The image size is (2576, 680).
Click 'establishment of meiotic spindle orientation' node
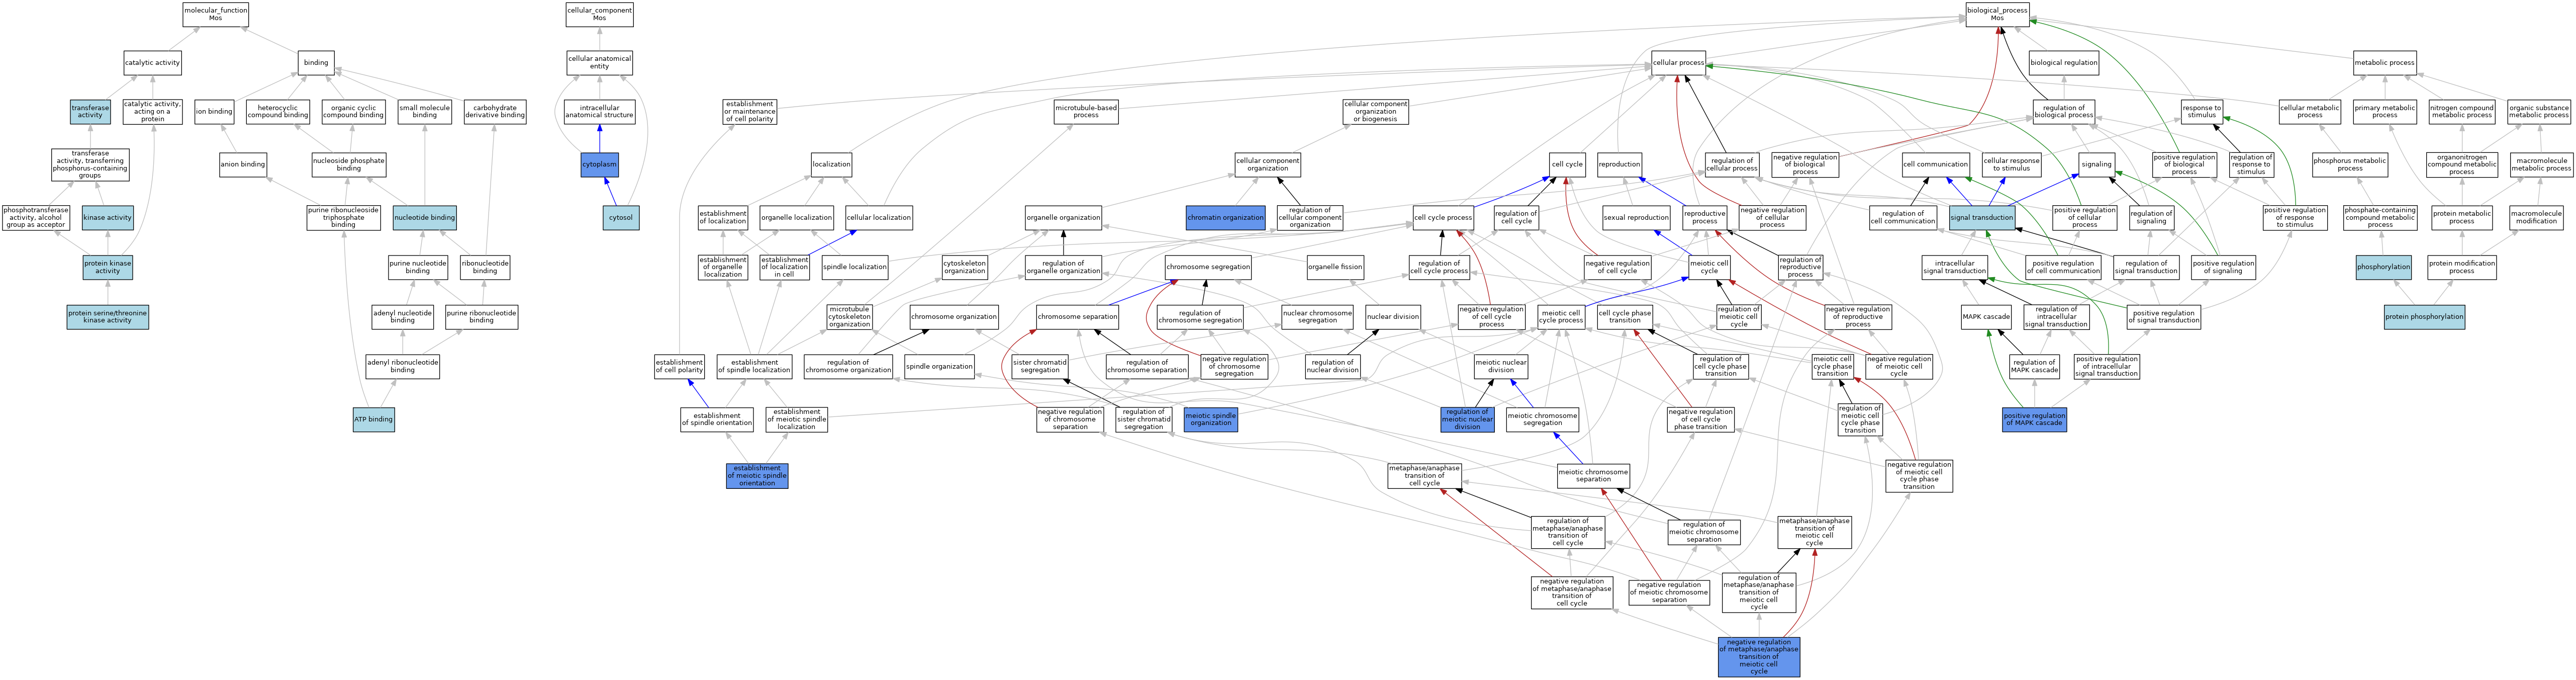click(x=757, y=475)
